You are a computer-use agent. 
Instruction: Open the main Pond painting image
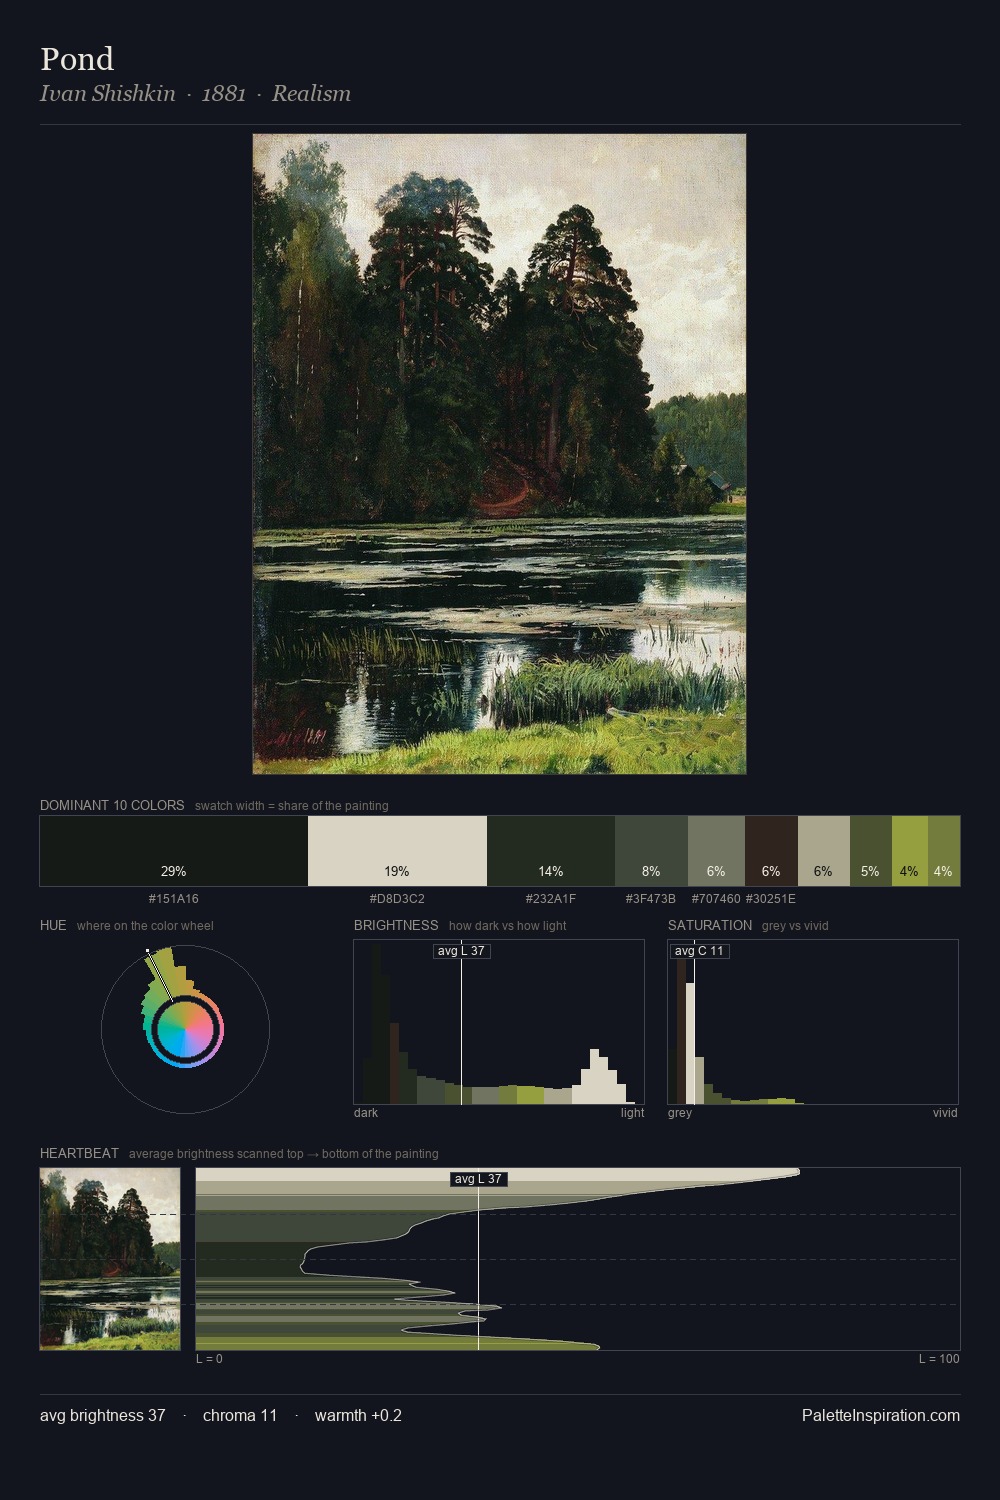coord(499,454)
